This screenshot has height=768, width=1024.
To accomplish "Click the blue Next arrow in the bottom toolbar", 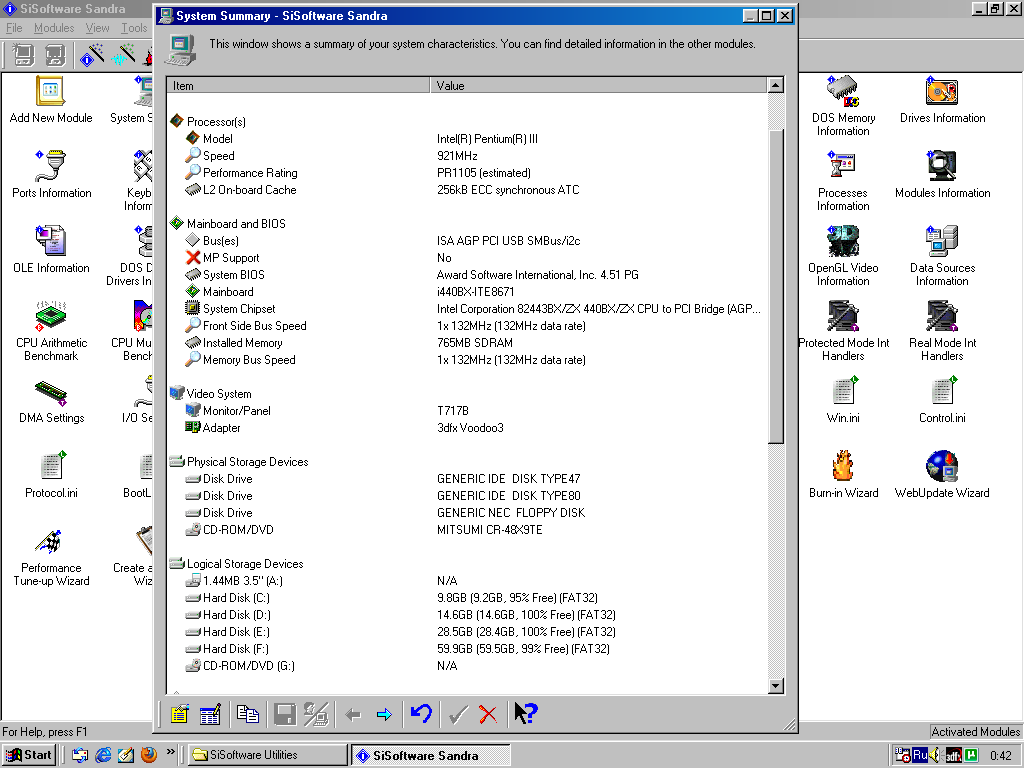I will click(x=383, y=714).
